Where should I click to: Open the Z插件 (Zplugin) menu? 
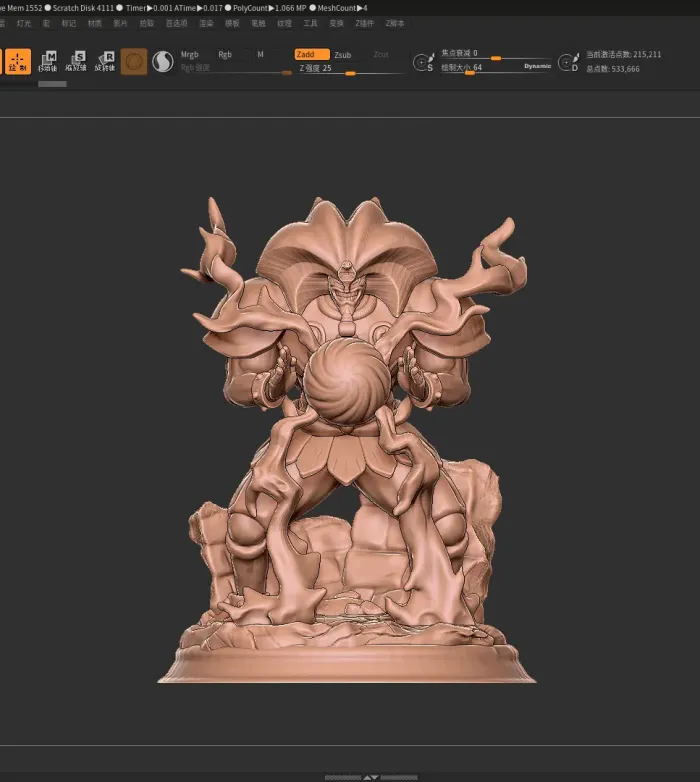click(x=364, y=23)
